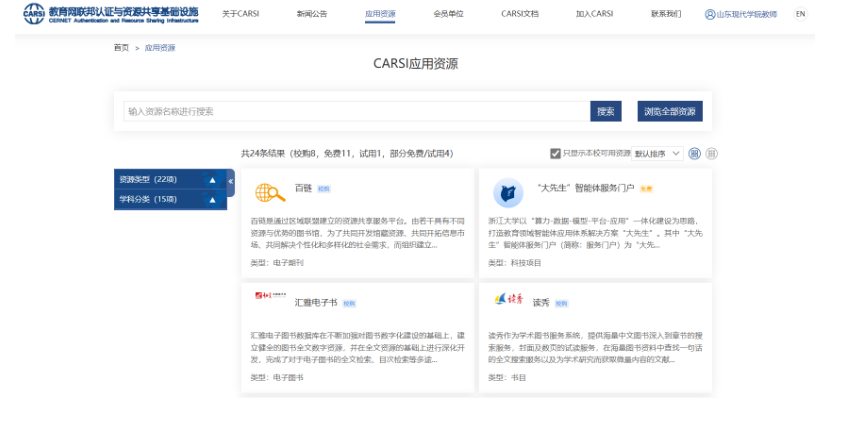Click the user account icon for 山东现代学院教师
Image resolution: width=847 pixels, height=431 pixels.
[x=710, y=14]
